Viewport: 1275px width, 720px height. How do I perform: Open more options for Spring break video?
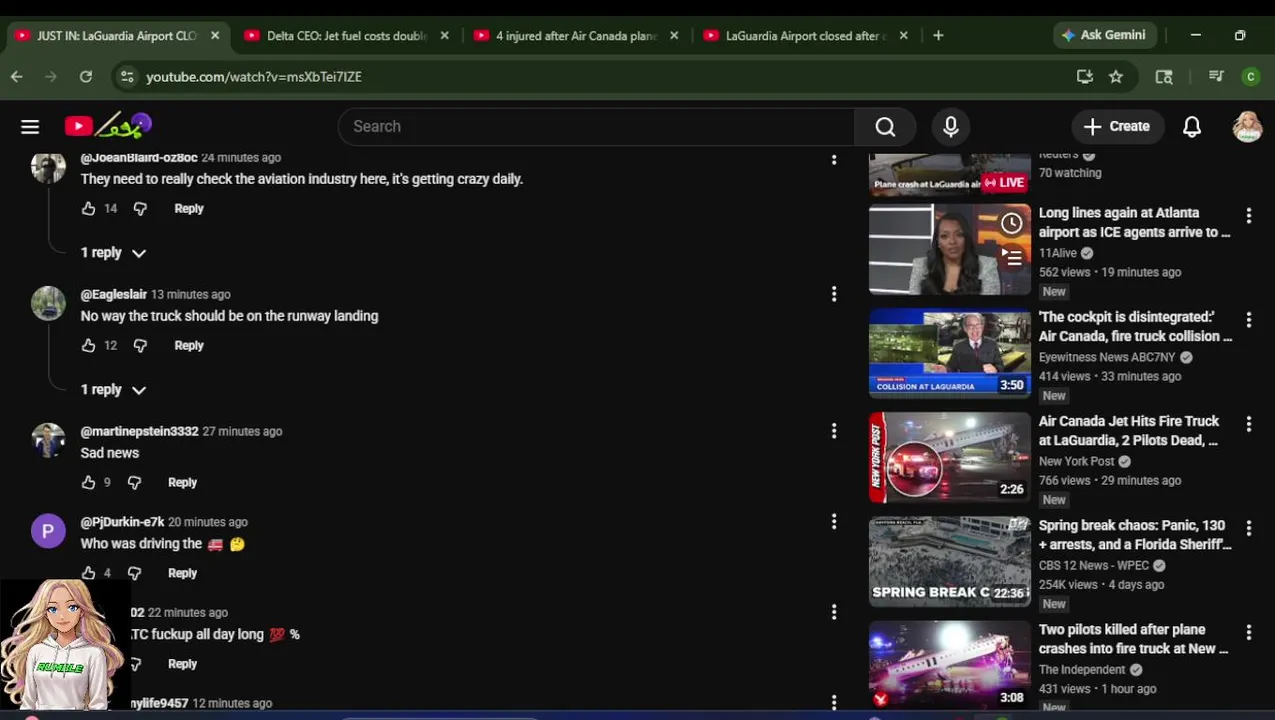(1248, 528)
